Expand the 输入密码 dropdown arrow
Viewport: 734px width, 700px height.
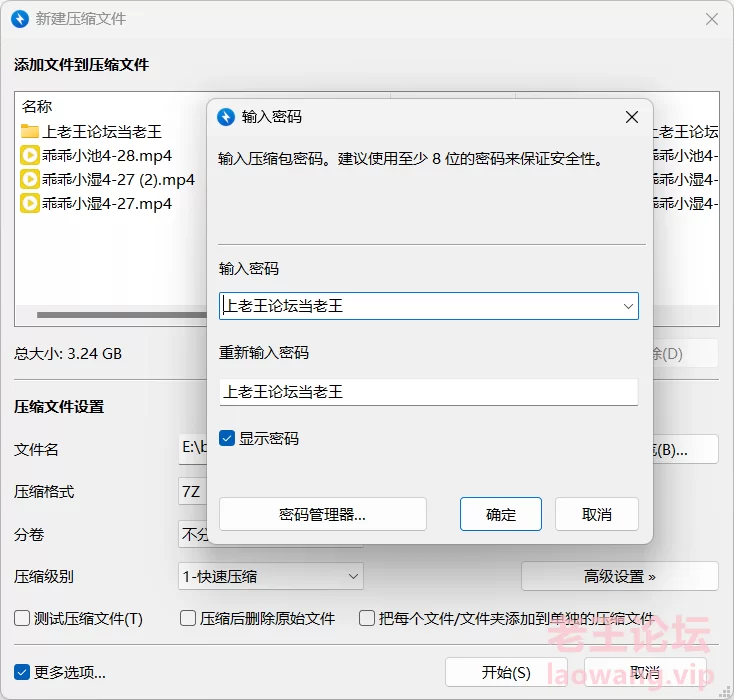pos(628,306)
